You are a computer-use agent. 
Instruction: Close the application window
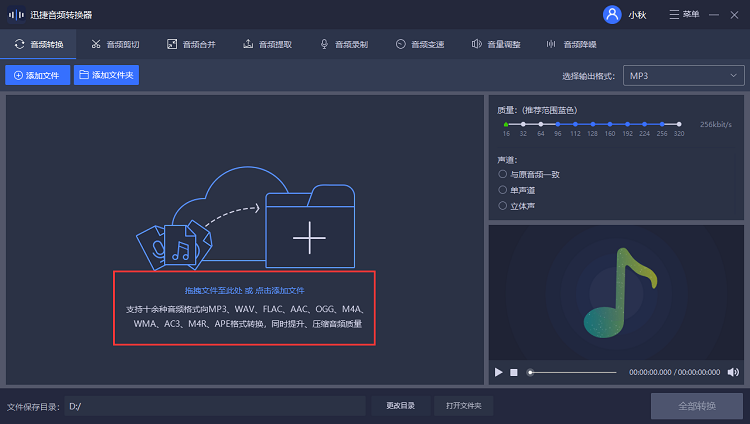(x=734, y=15)
